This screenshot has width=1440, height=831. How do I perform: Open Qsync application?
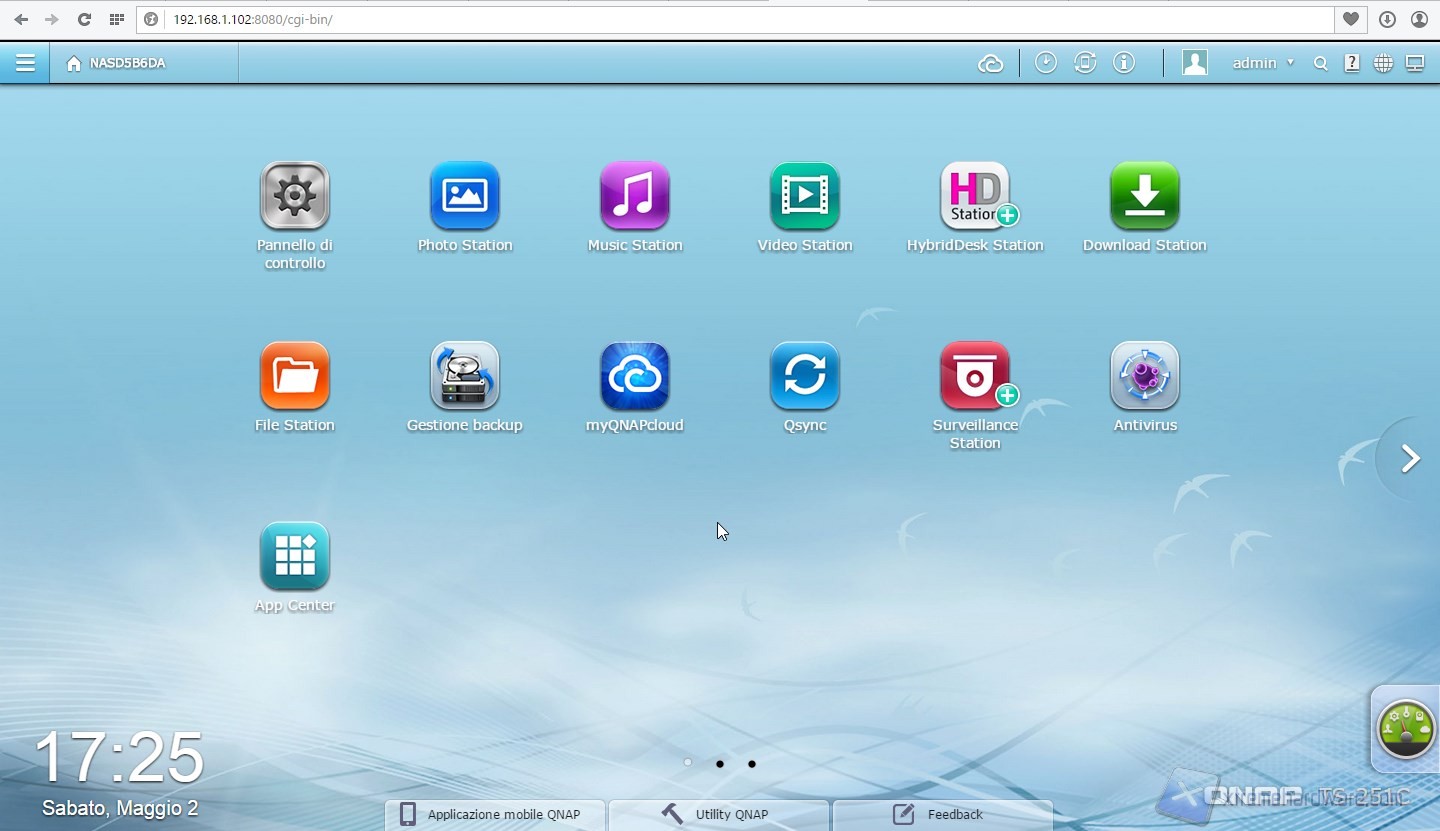[805, 377]
